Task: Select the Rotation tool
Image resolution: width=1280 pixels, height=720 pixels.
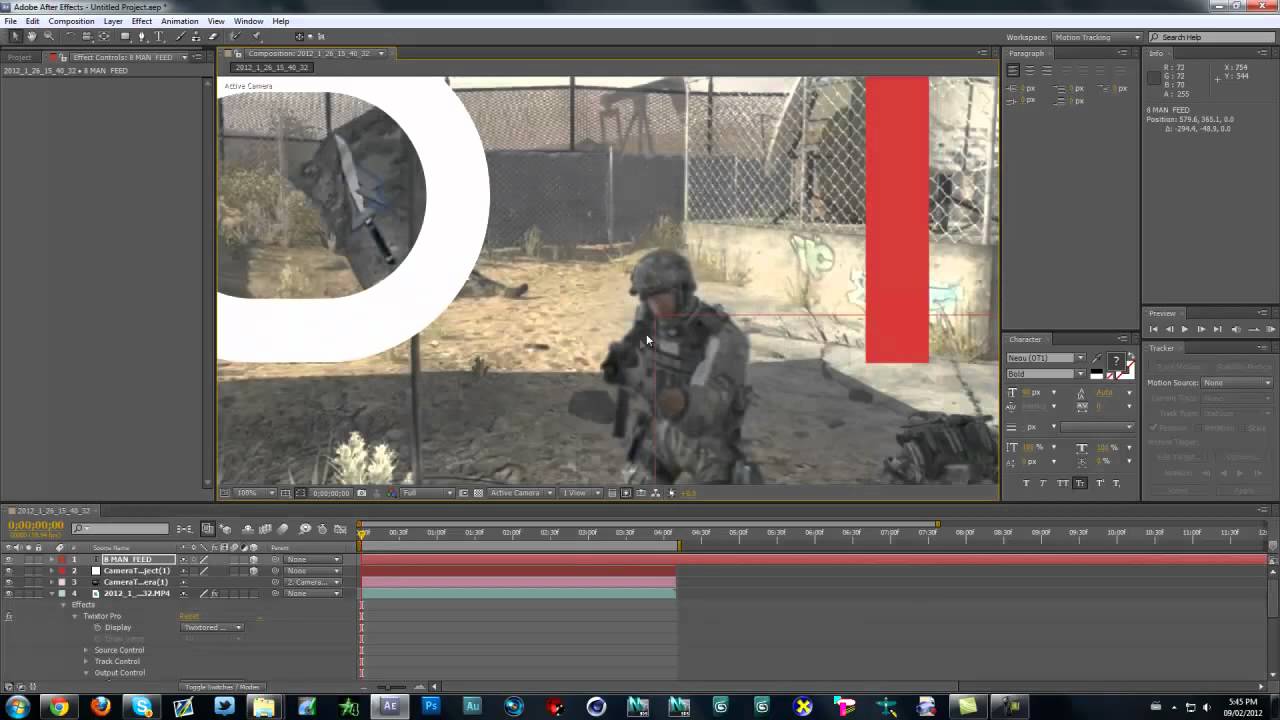Action: (70, 37)
